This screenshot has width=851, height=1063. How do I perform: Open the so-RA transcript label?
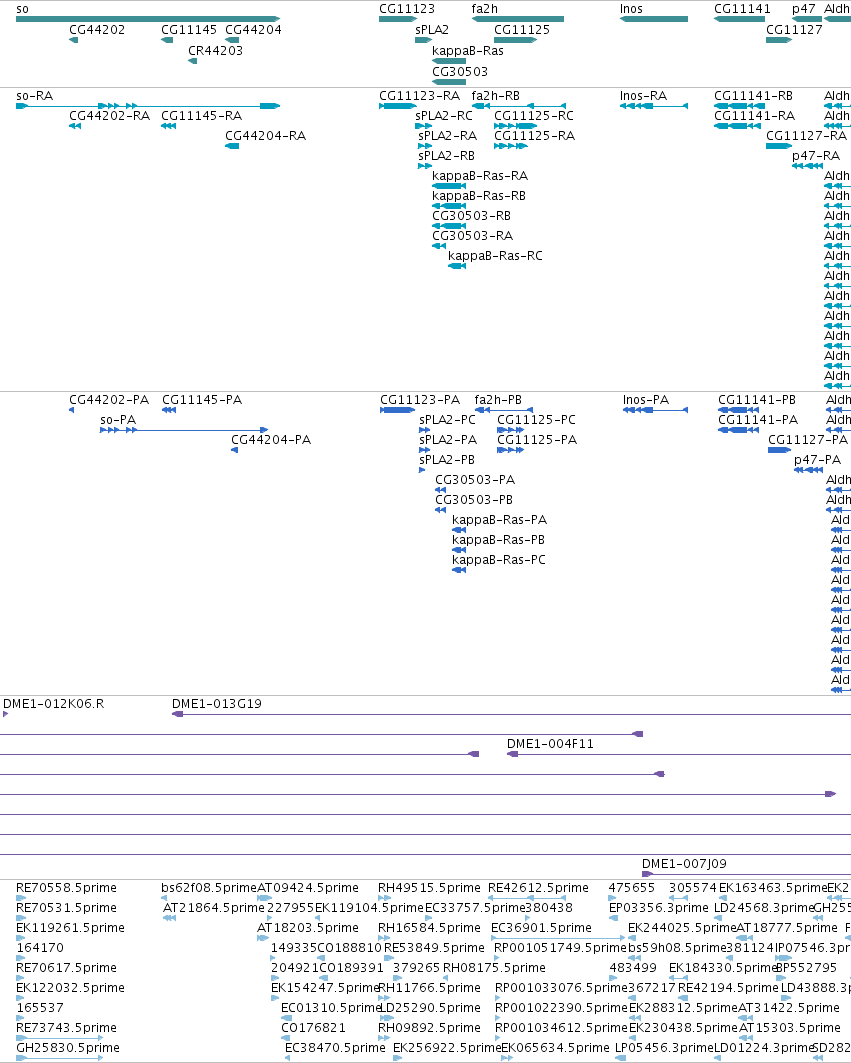point(35,96)
